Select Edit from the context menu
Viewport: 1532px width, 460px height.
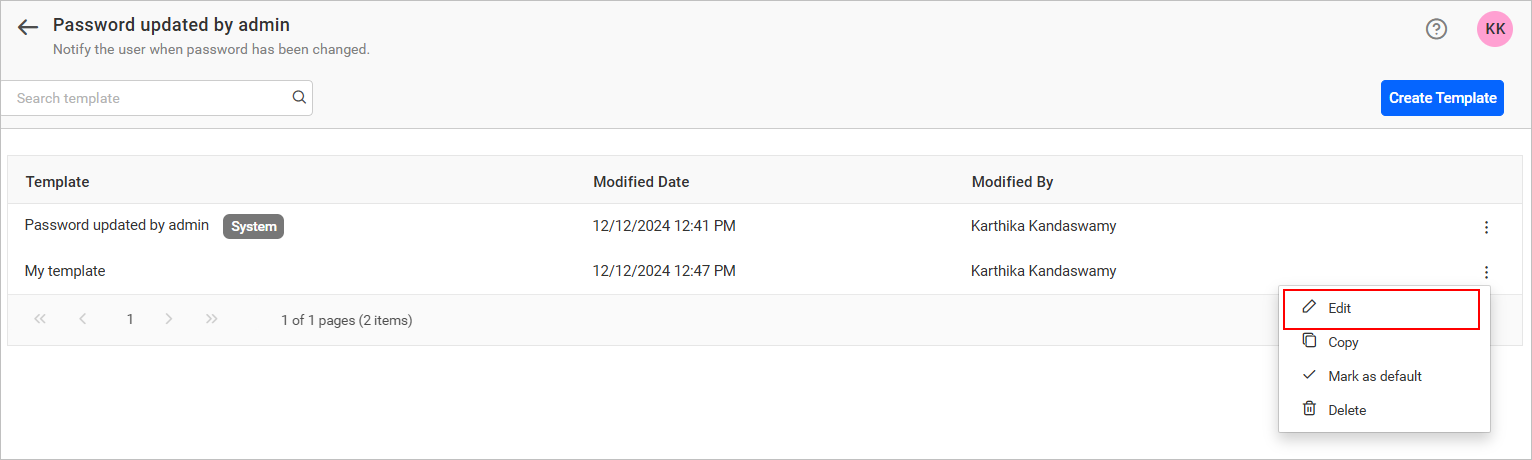point(1340,309)
